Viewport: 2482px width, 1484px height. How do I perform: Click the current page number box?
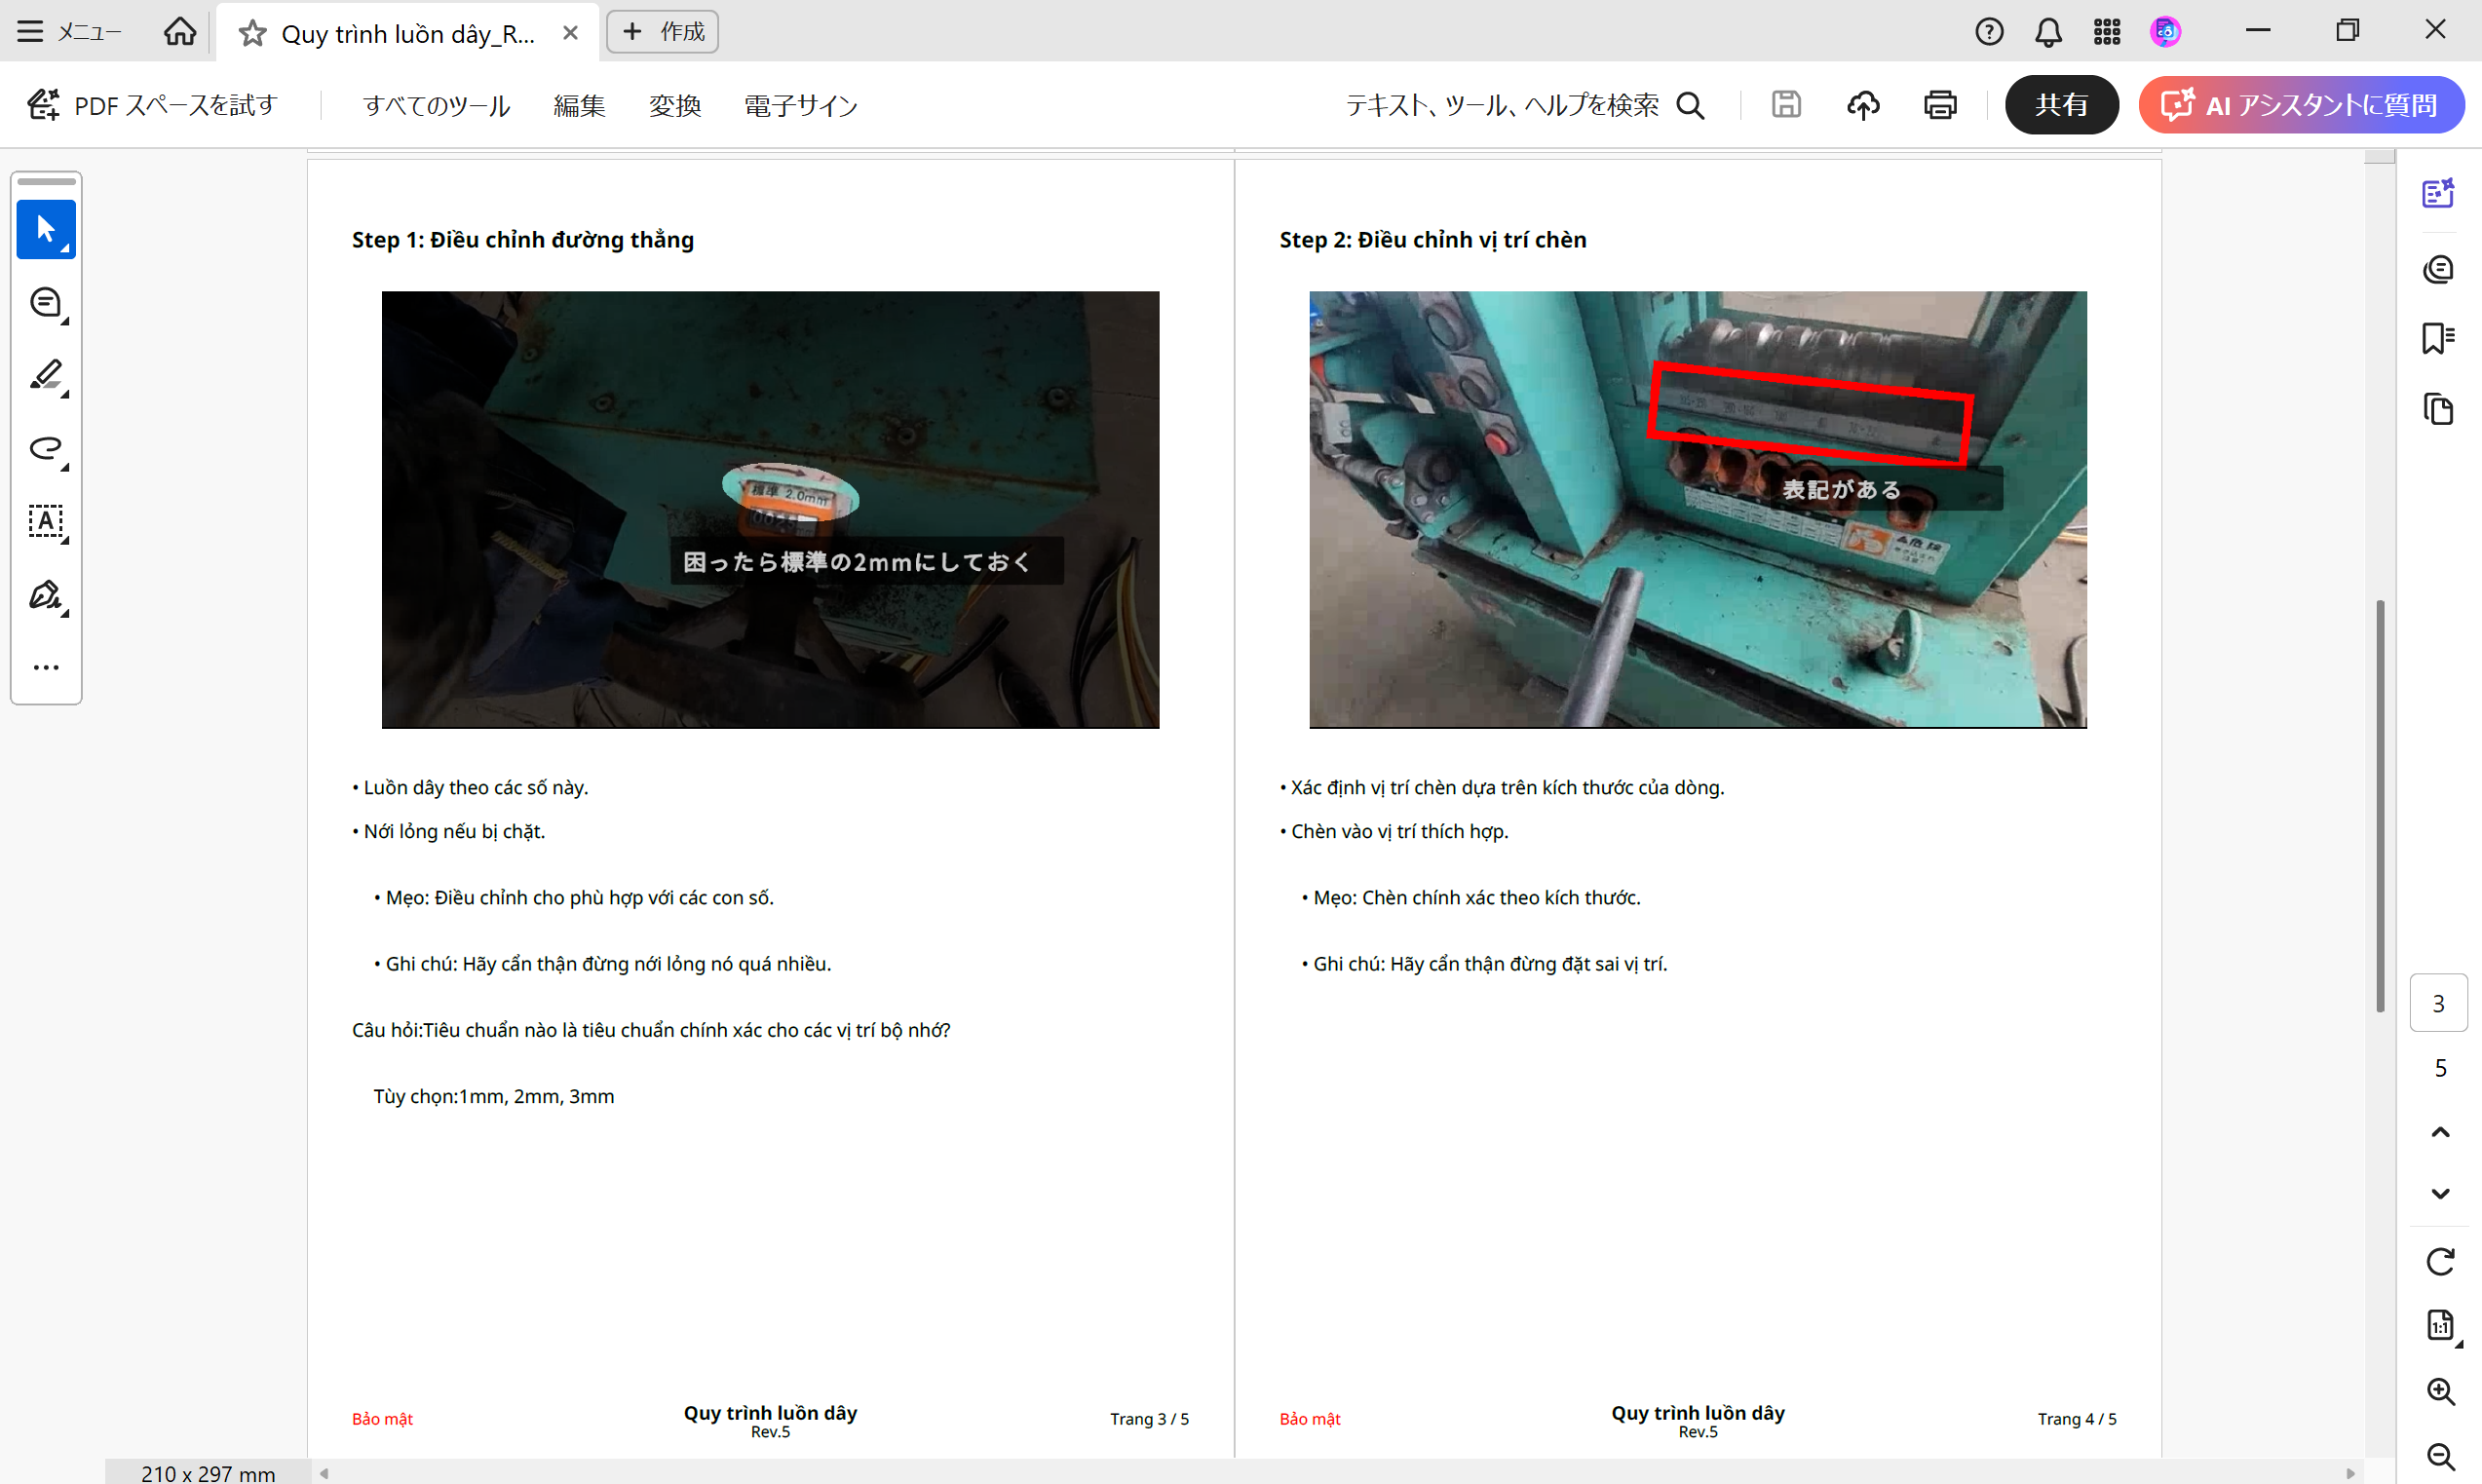2438,1003
